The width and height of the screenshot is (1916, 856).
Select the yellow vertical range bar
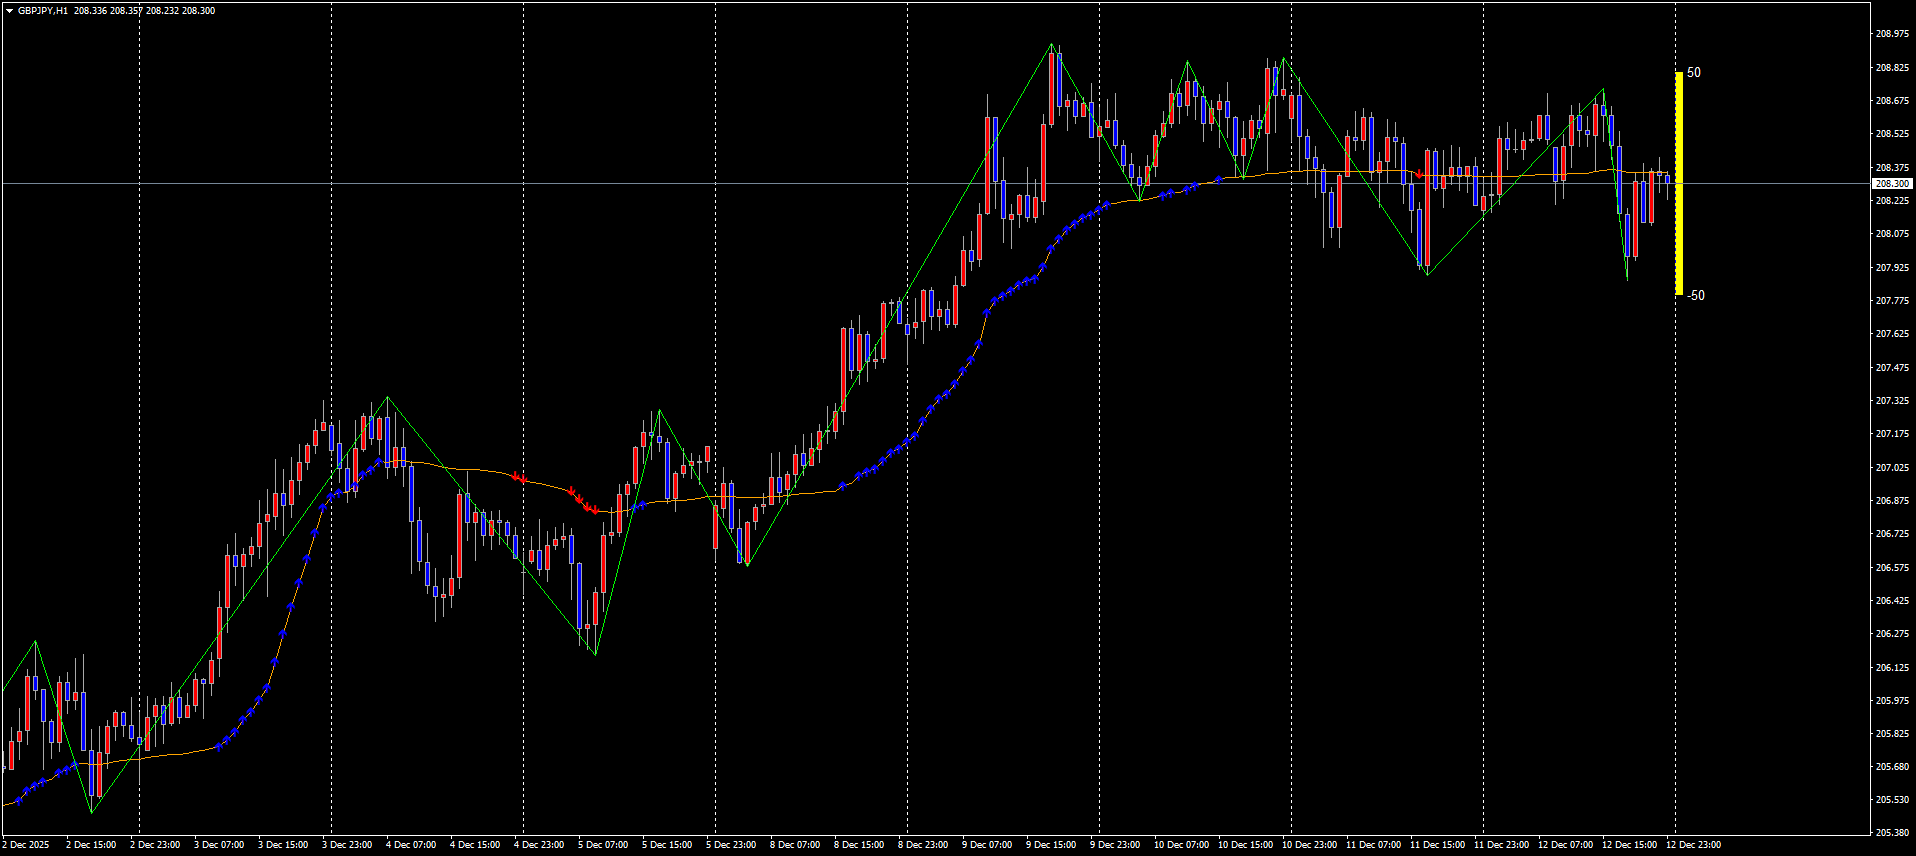1679,184
